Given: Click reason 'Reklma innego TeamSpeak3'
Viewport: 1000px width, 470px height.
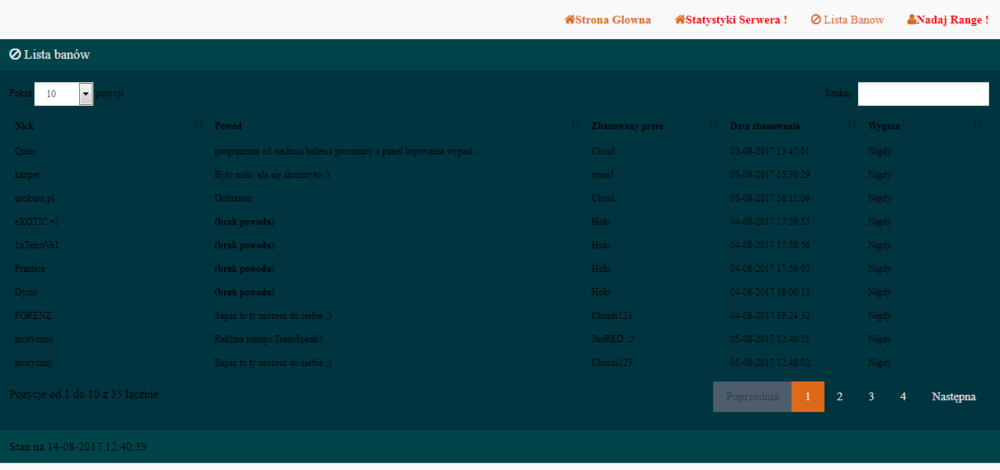Looking at the screenshot, I should click(x=268, y=339).
